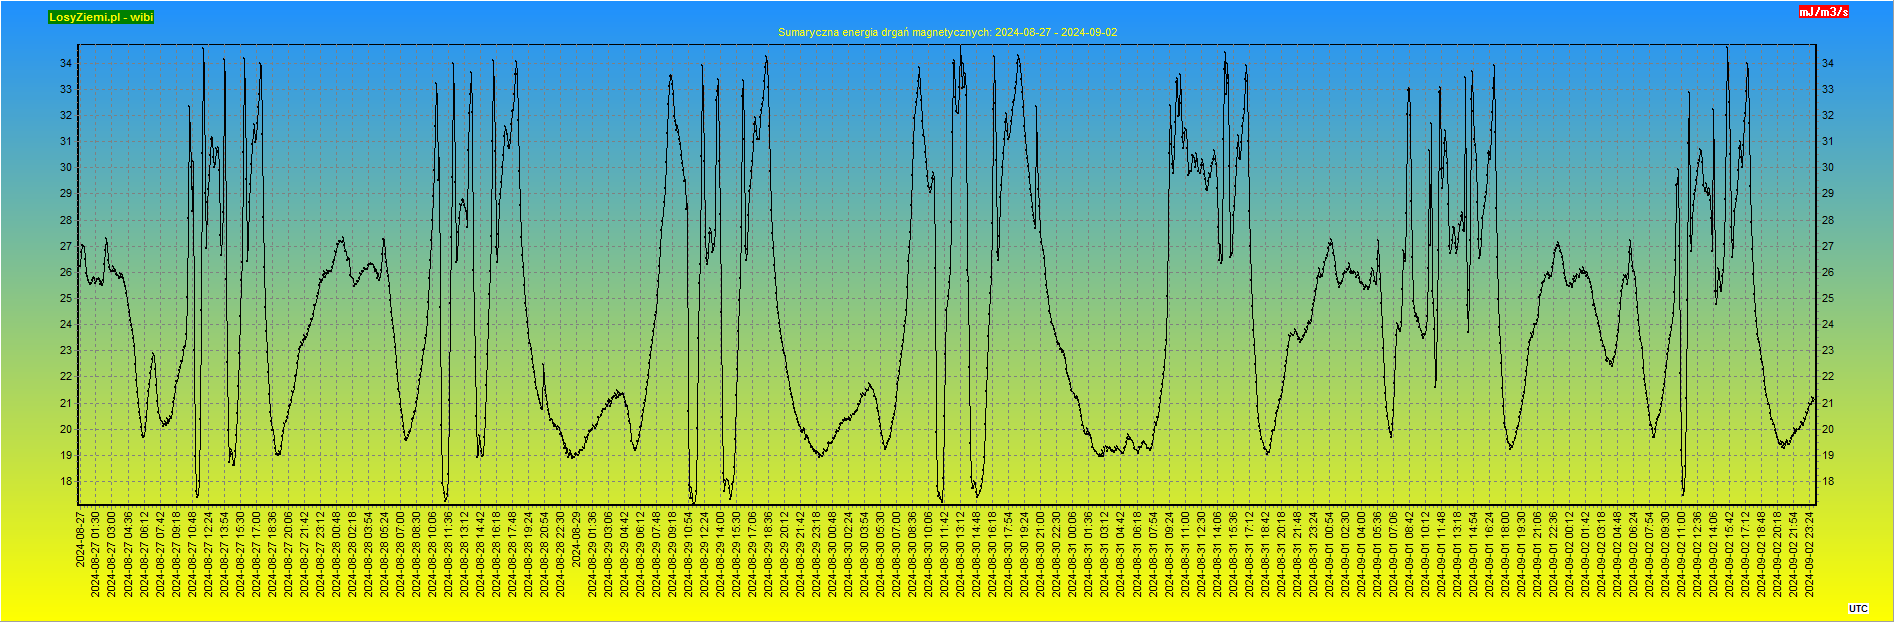Click the value 34 on left axis
This screenshot has height=622, width=1894.
[x=66, y=63]
